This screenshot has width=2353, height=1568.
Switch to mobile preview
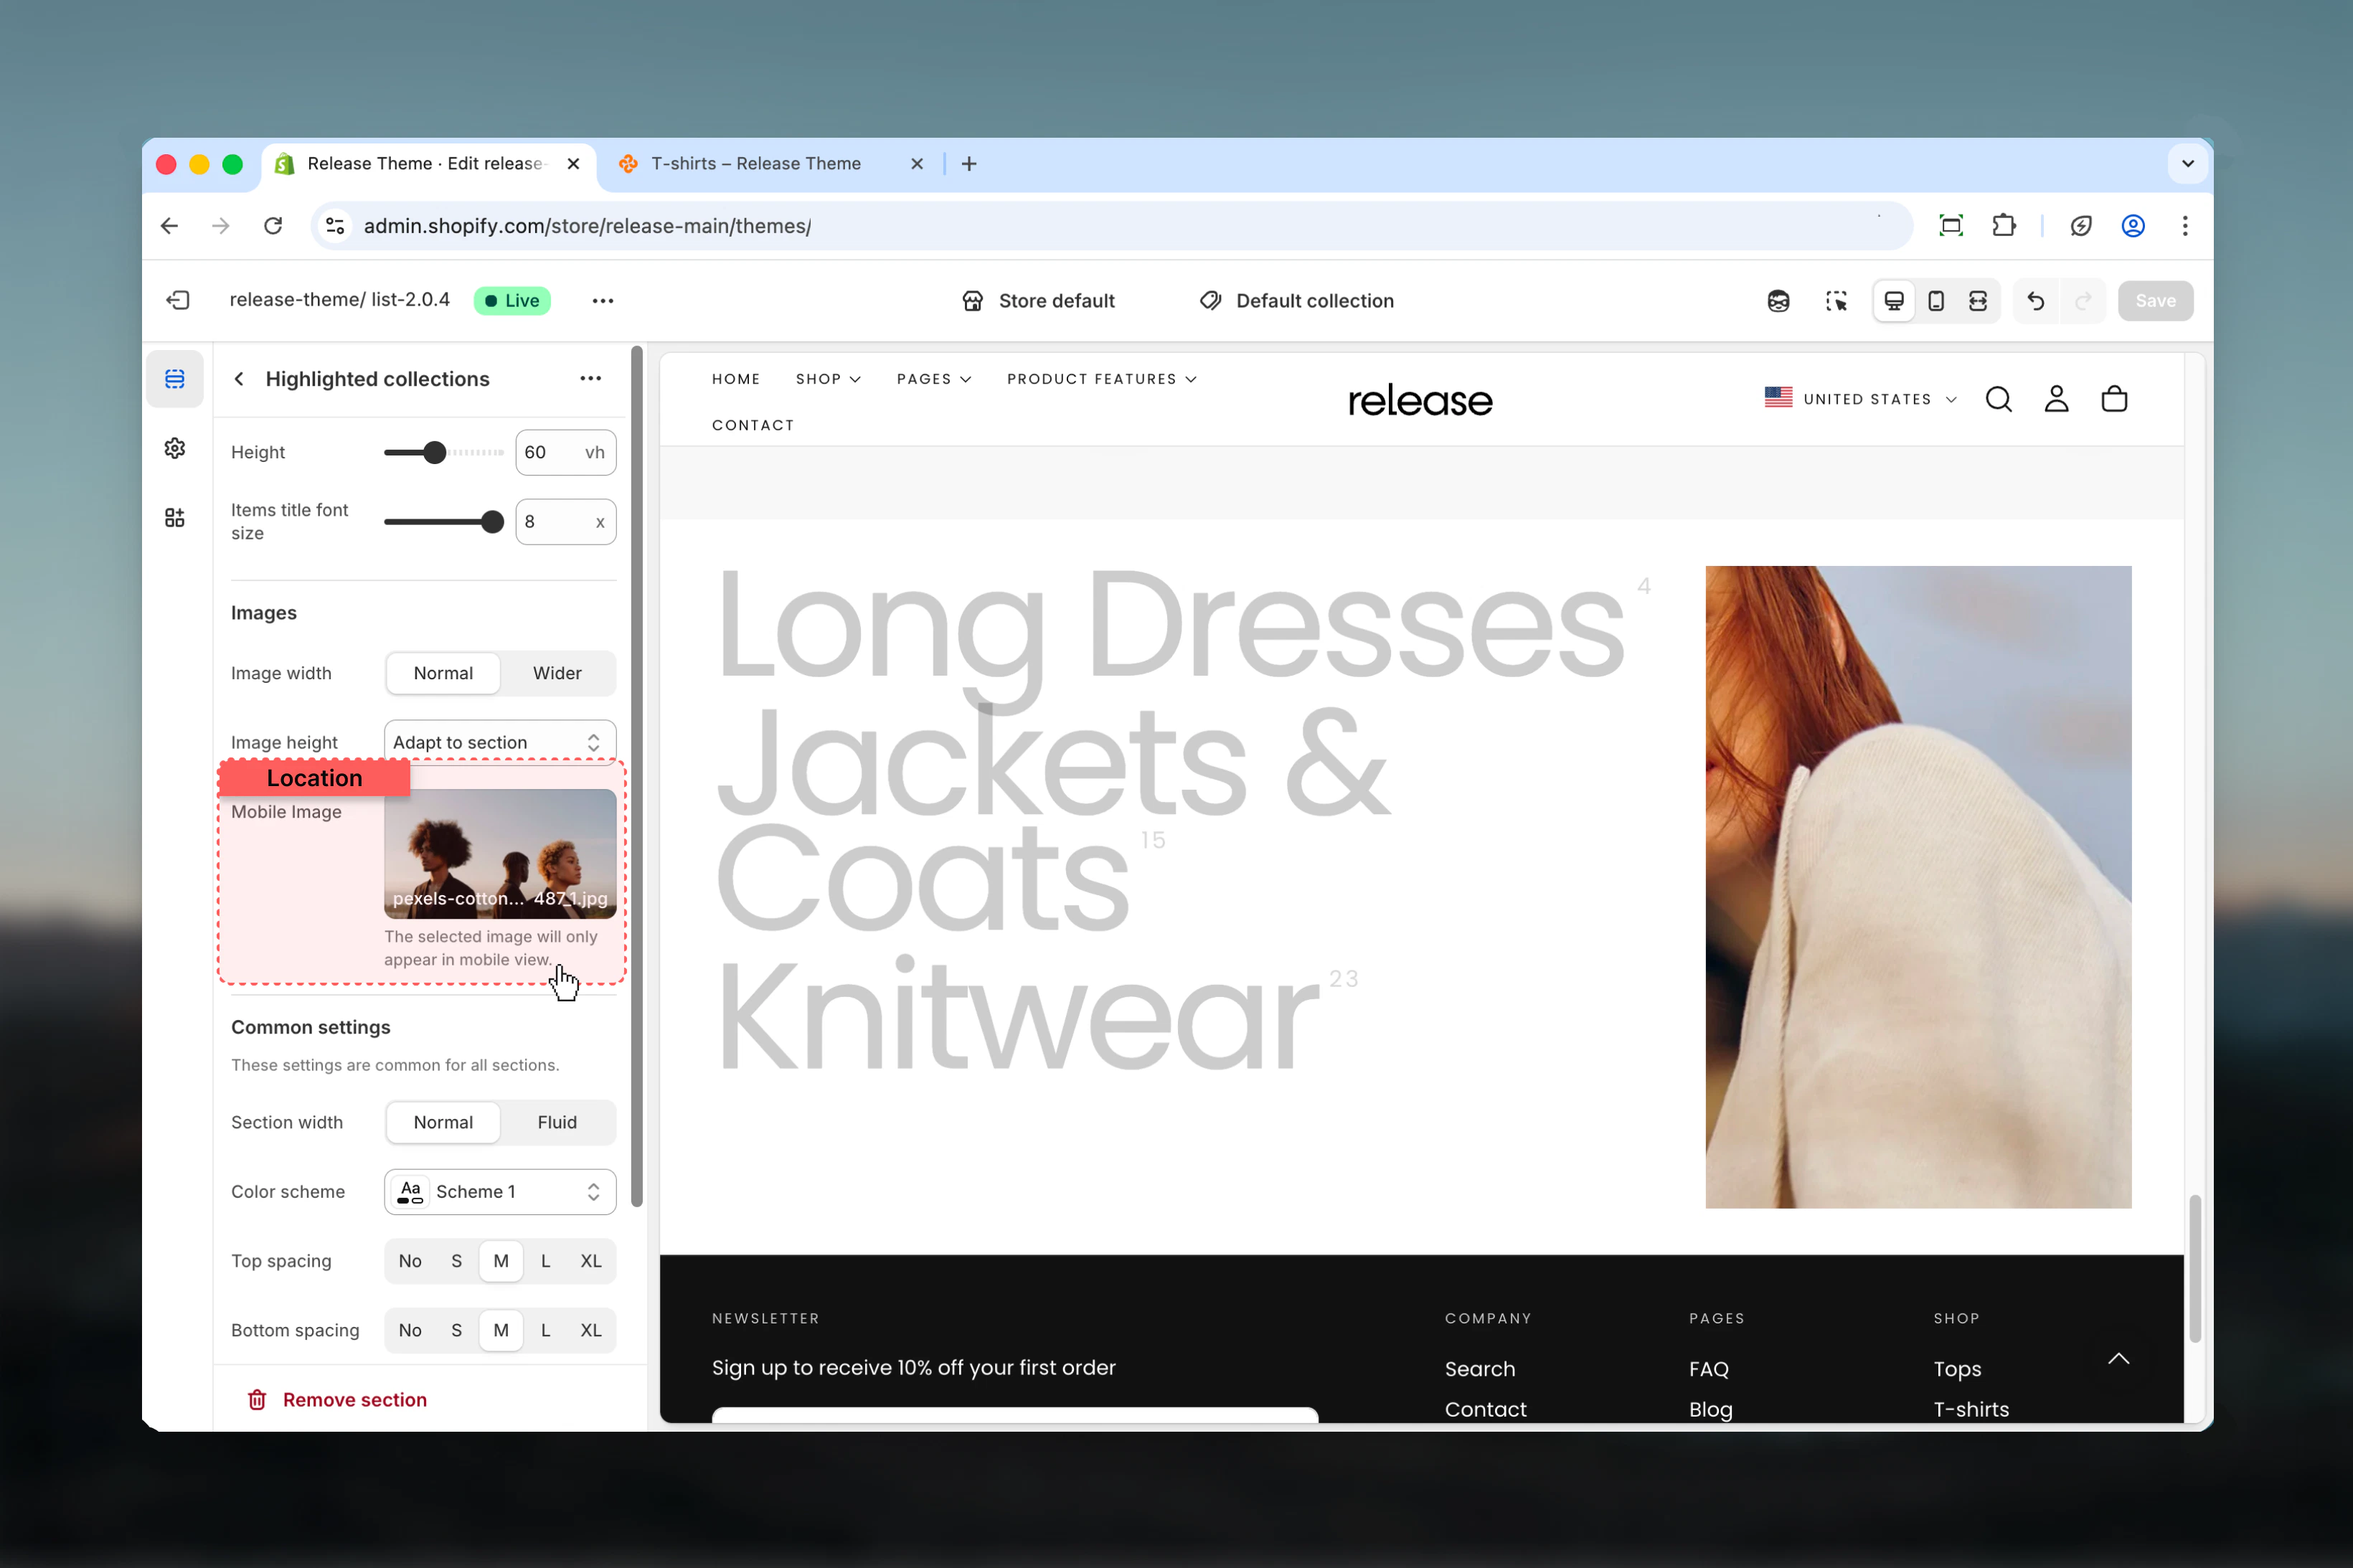(x=1936, y=301)
